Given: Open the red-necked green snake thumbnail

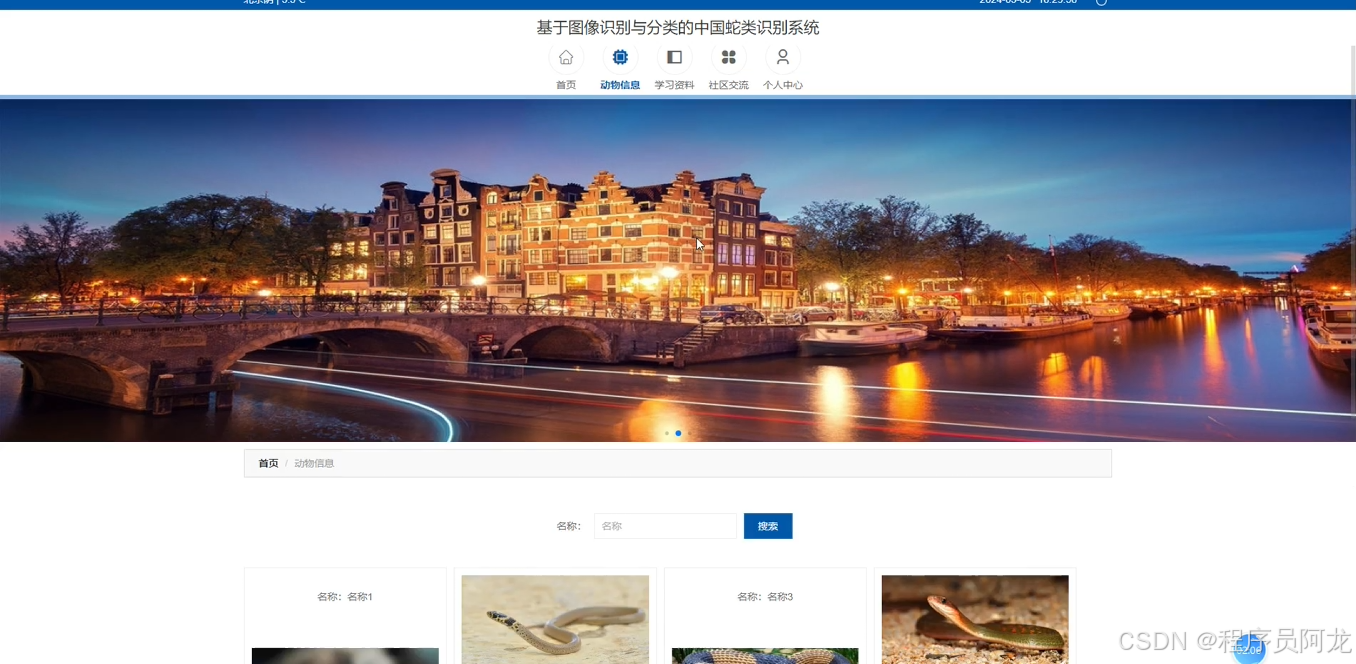Looking at the screenshot, I should (x=975, y=619).
